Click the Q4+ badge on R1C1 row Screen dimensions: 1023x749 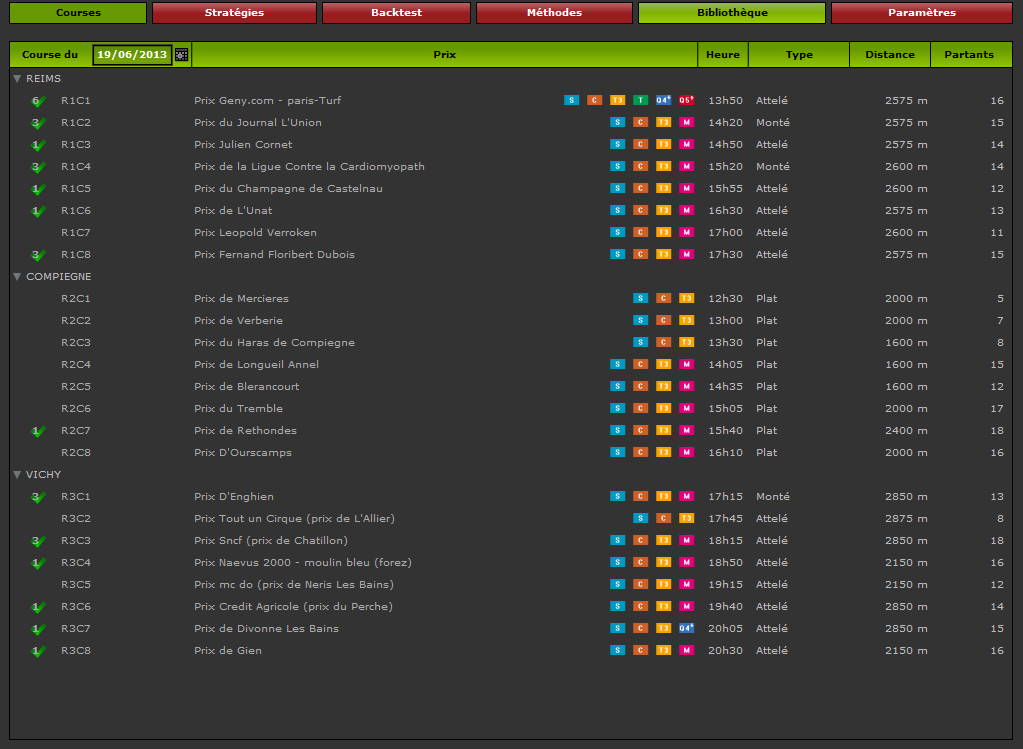pos(663,100)
